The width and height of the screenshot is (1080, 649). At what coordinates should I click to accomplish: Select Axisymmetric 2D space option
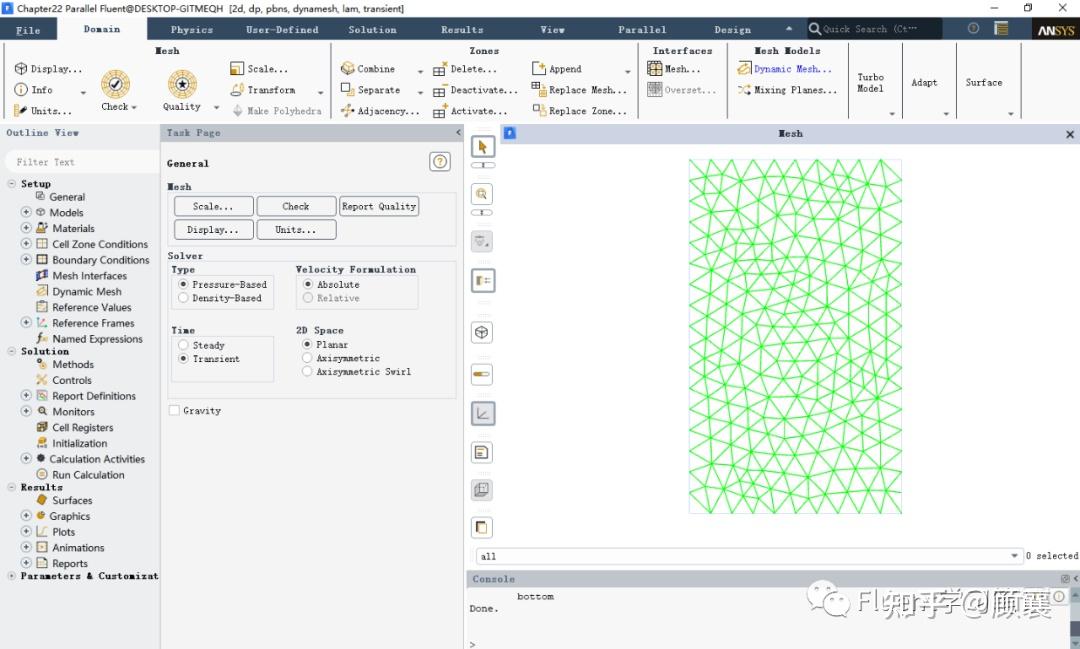pos(307,358)
